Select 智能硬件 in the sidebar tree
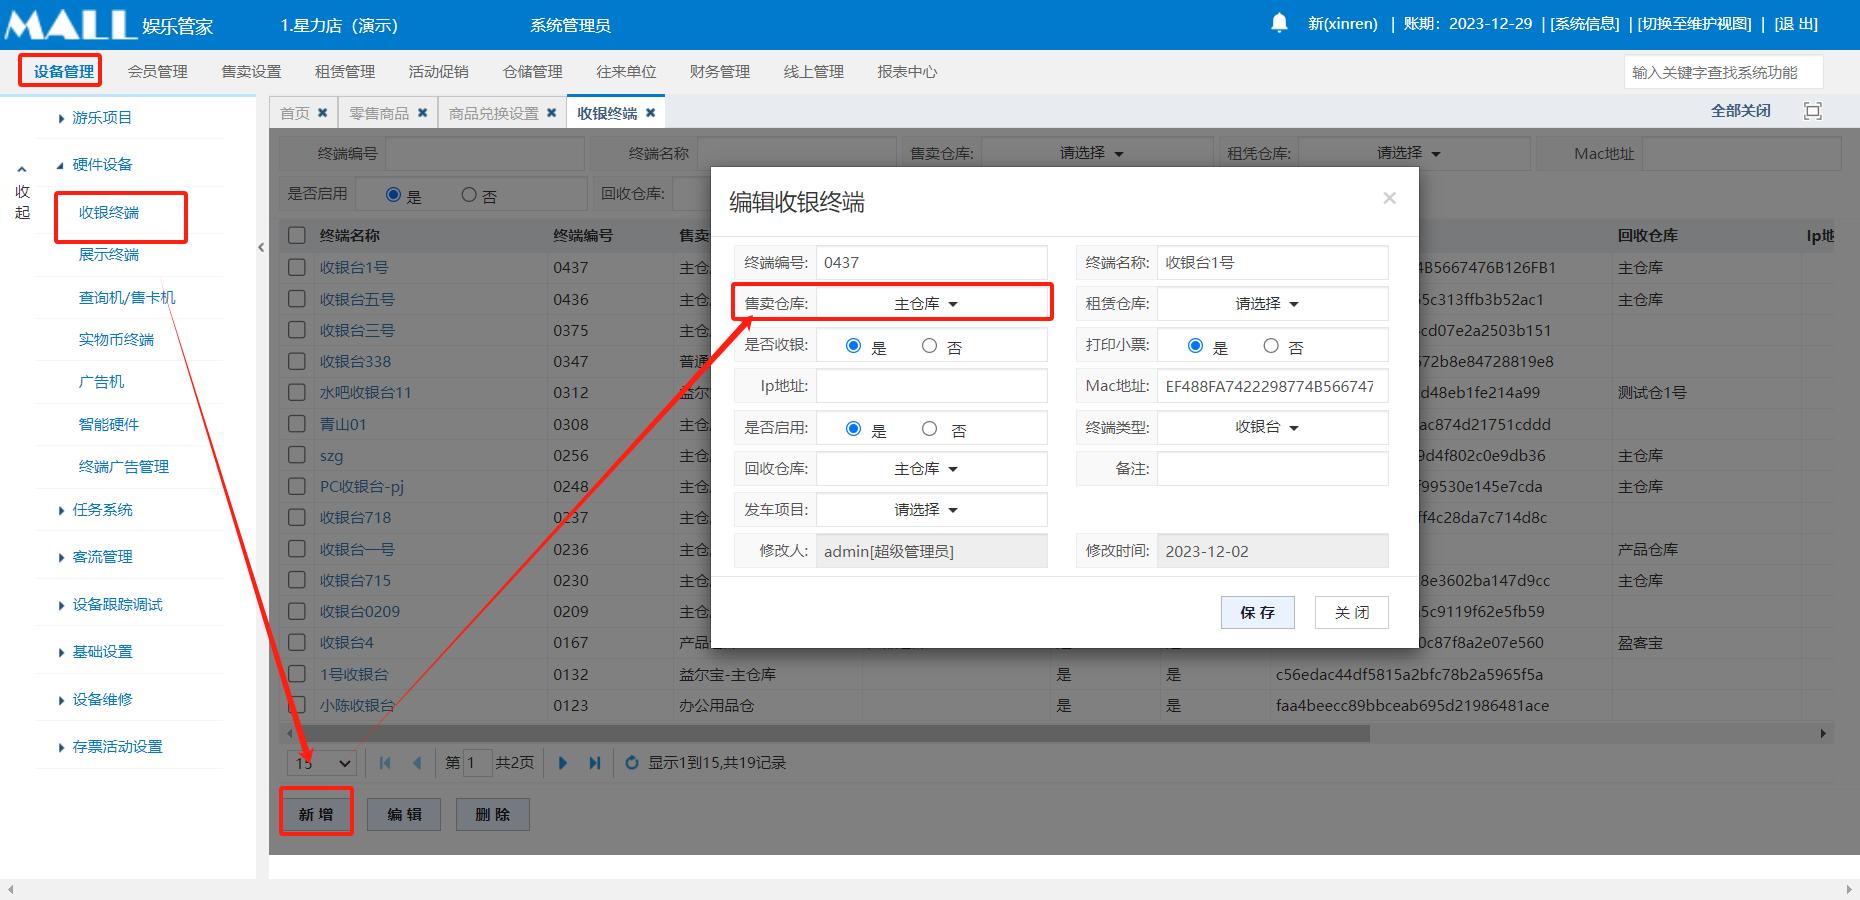 (x=109, y=425)
